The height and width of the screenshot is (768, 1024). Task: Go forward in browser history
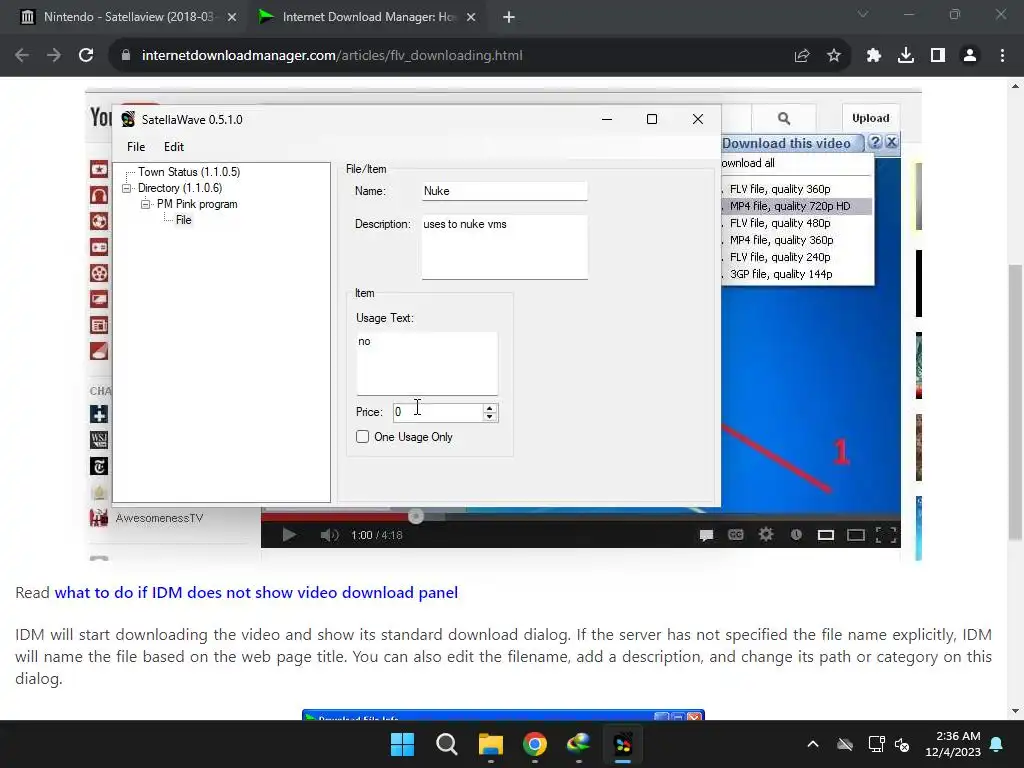[54, 56]
